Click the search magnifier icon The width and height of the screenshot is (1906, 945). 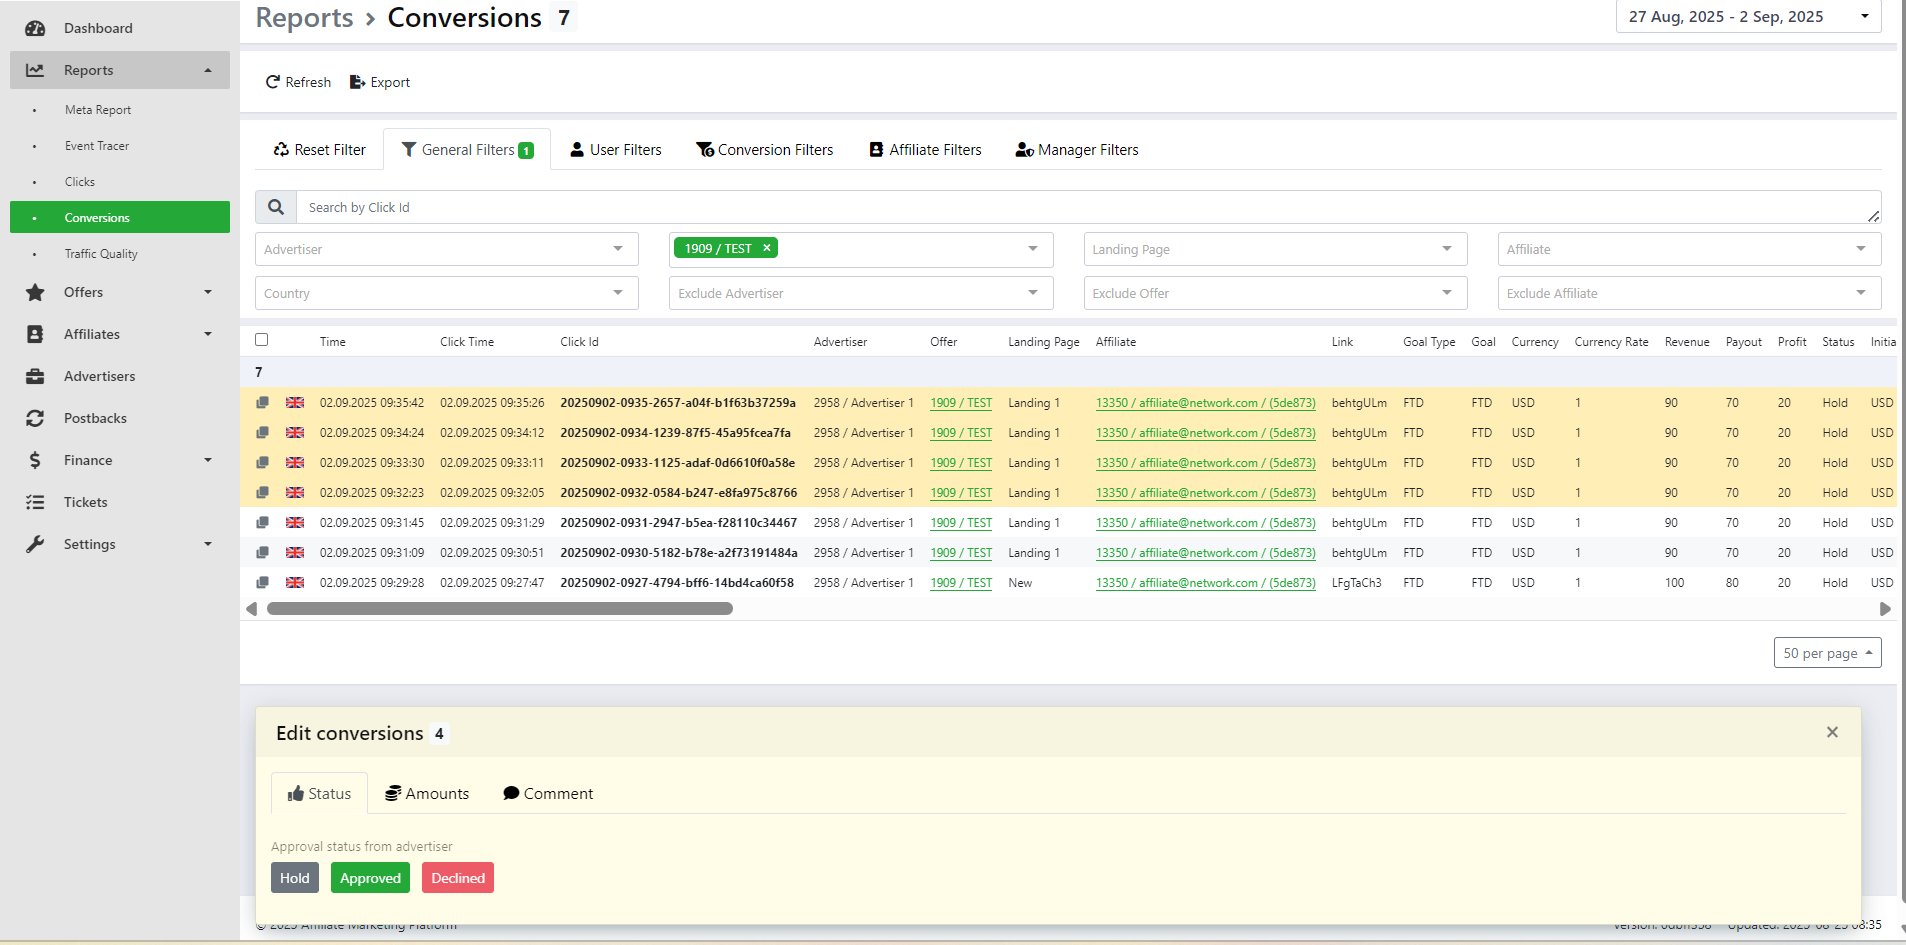coord(276,207)
